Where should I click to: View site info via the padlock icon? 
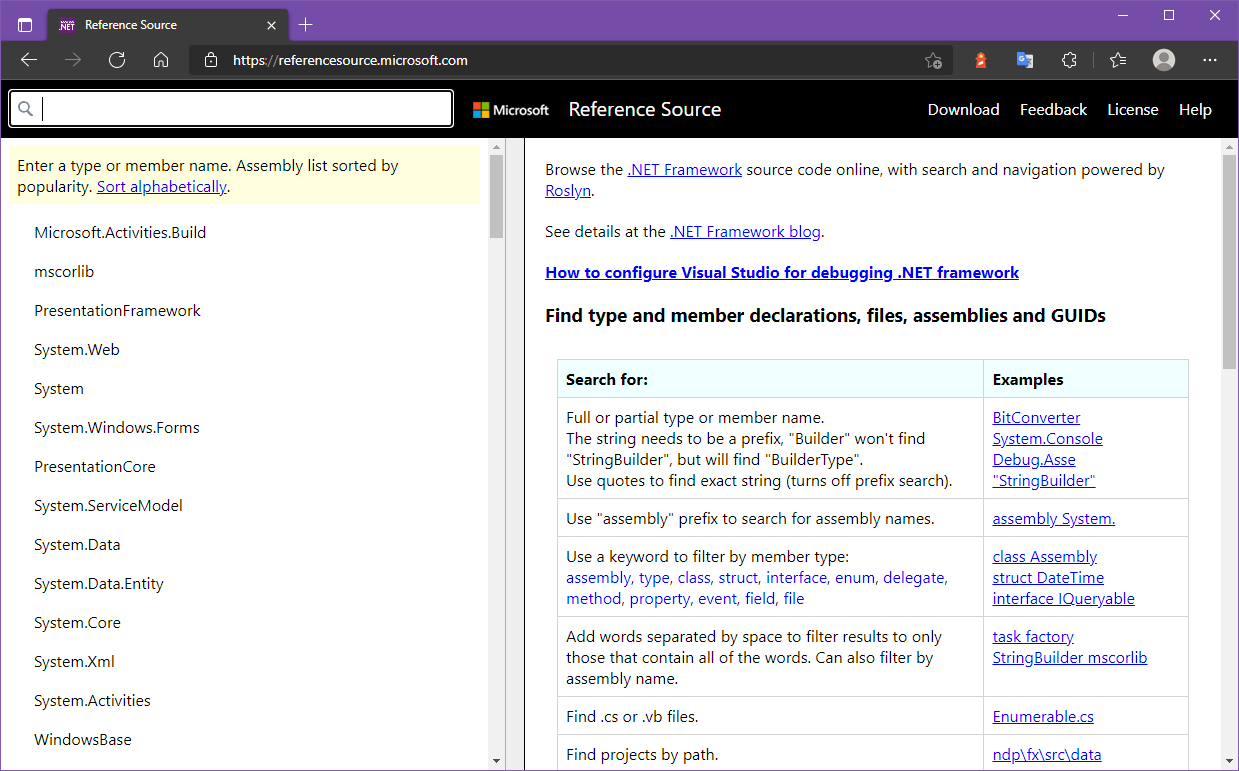coord(210,60)
